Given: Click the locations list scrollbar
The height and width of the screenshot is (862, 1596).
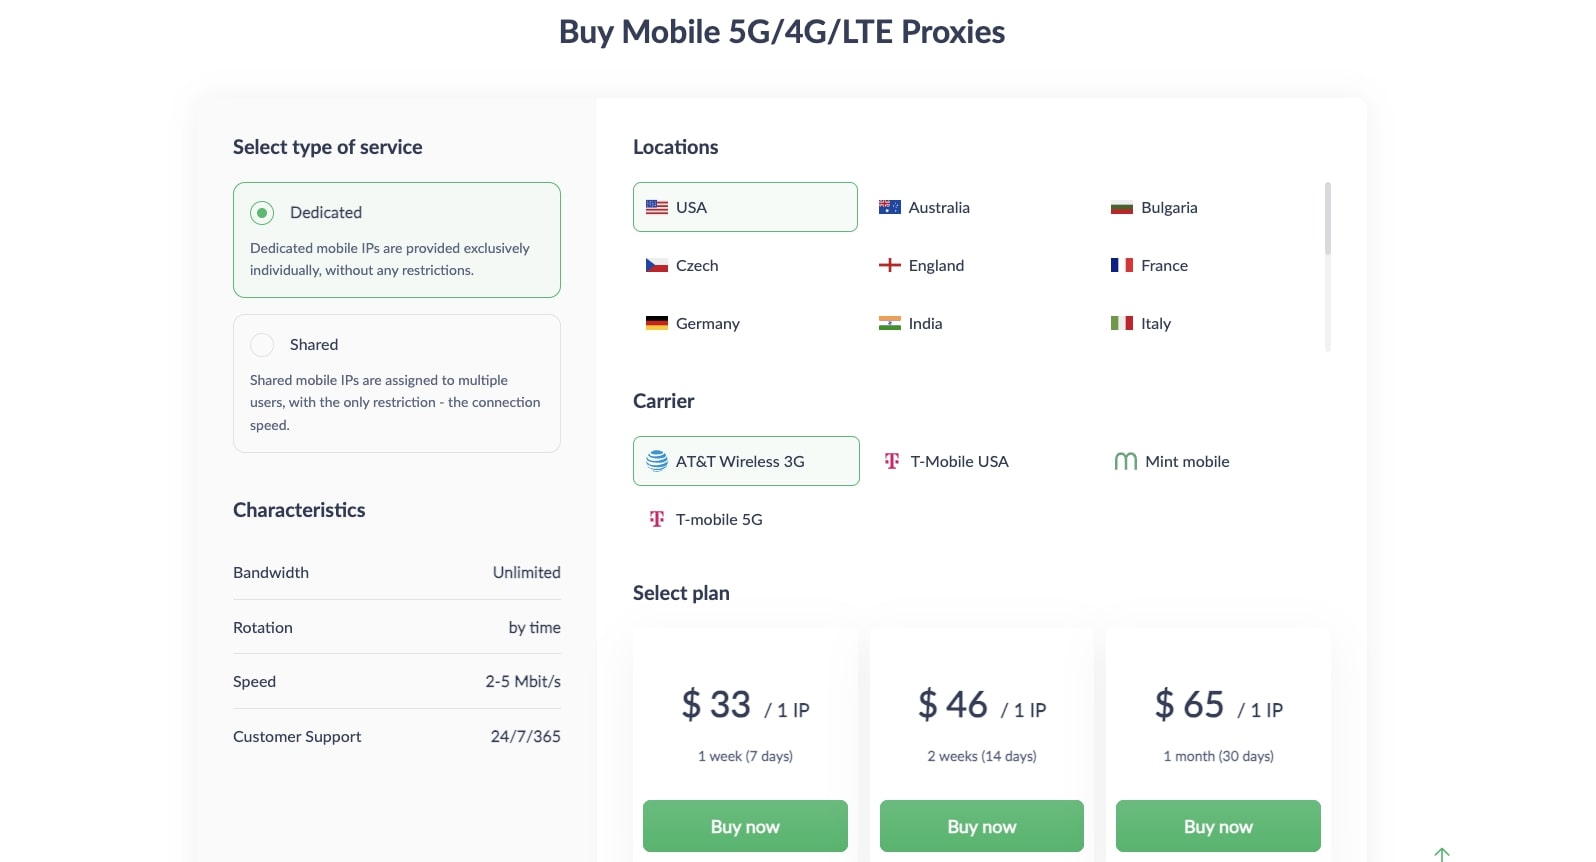Looking at the screenshot, I should point(1327,218).
